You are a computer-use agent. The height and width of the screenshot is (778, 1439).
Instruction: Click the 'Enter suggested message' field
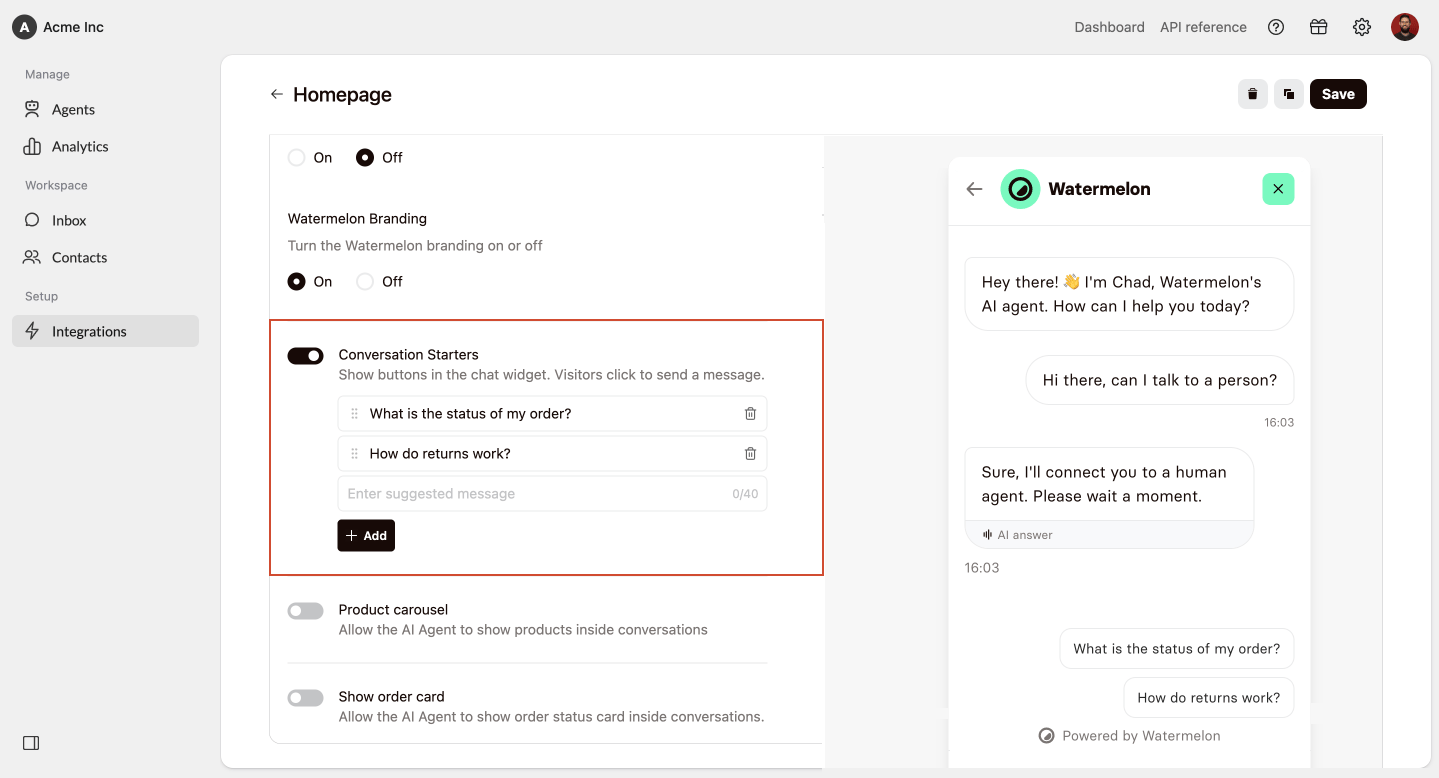coord(552,494)
